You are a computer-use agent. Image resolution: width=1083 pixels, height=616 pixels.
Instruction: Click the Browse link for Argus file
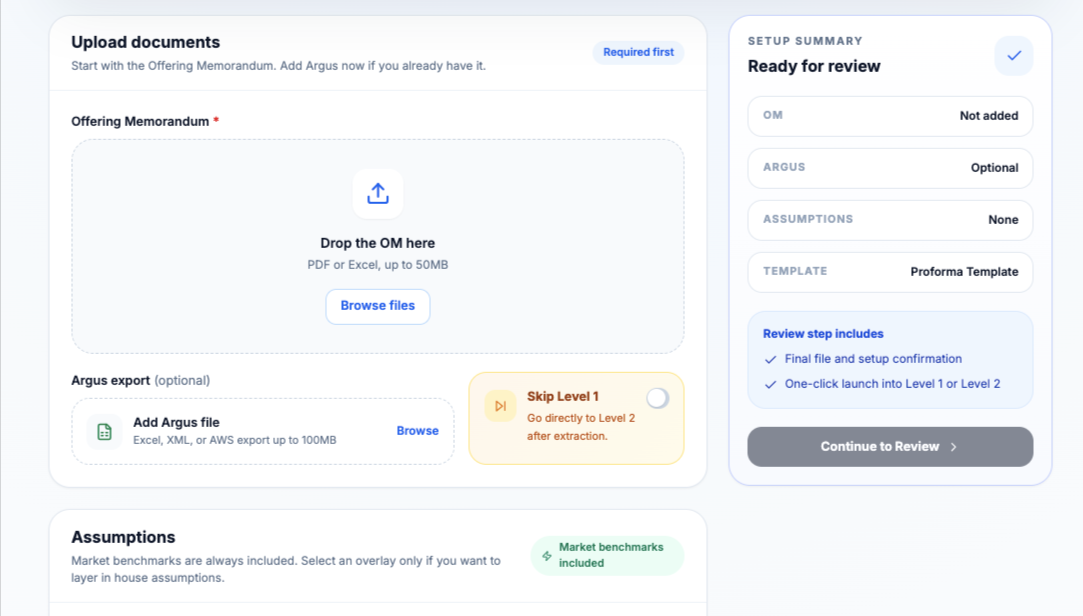click(x=417, y=431)
